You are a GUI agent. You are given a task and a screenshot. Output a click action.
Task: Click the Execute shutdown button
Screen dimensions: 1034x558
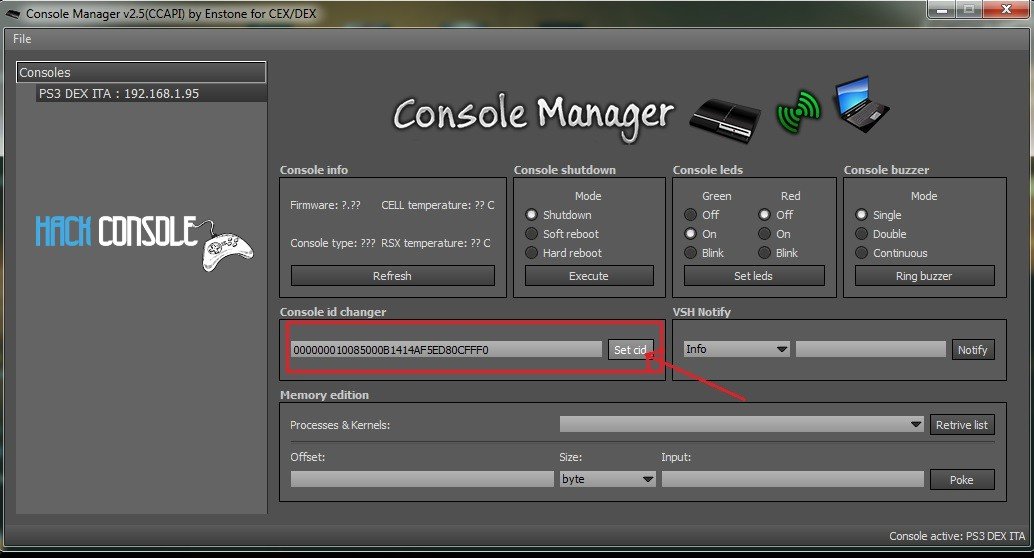pos(589,276)
